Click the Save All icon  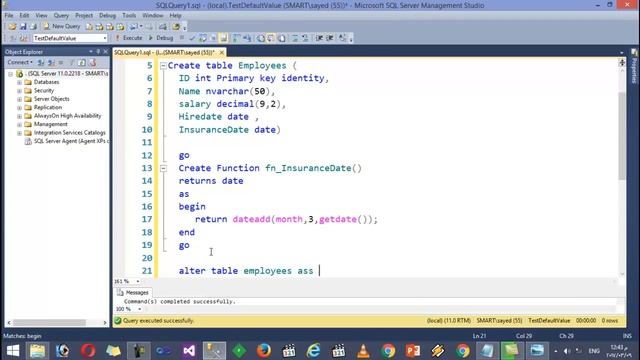(x=33, y=27)
